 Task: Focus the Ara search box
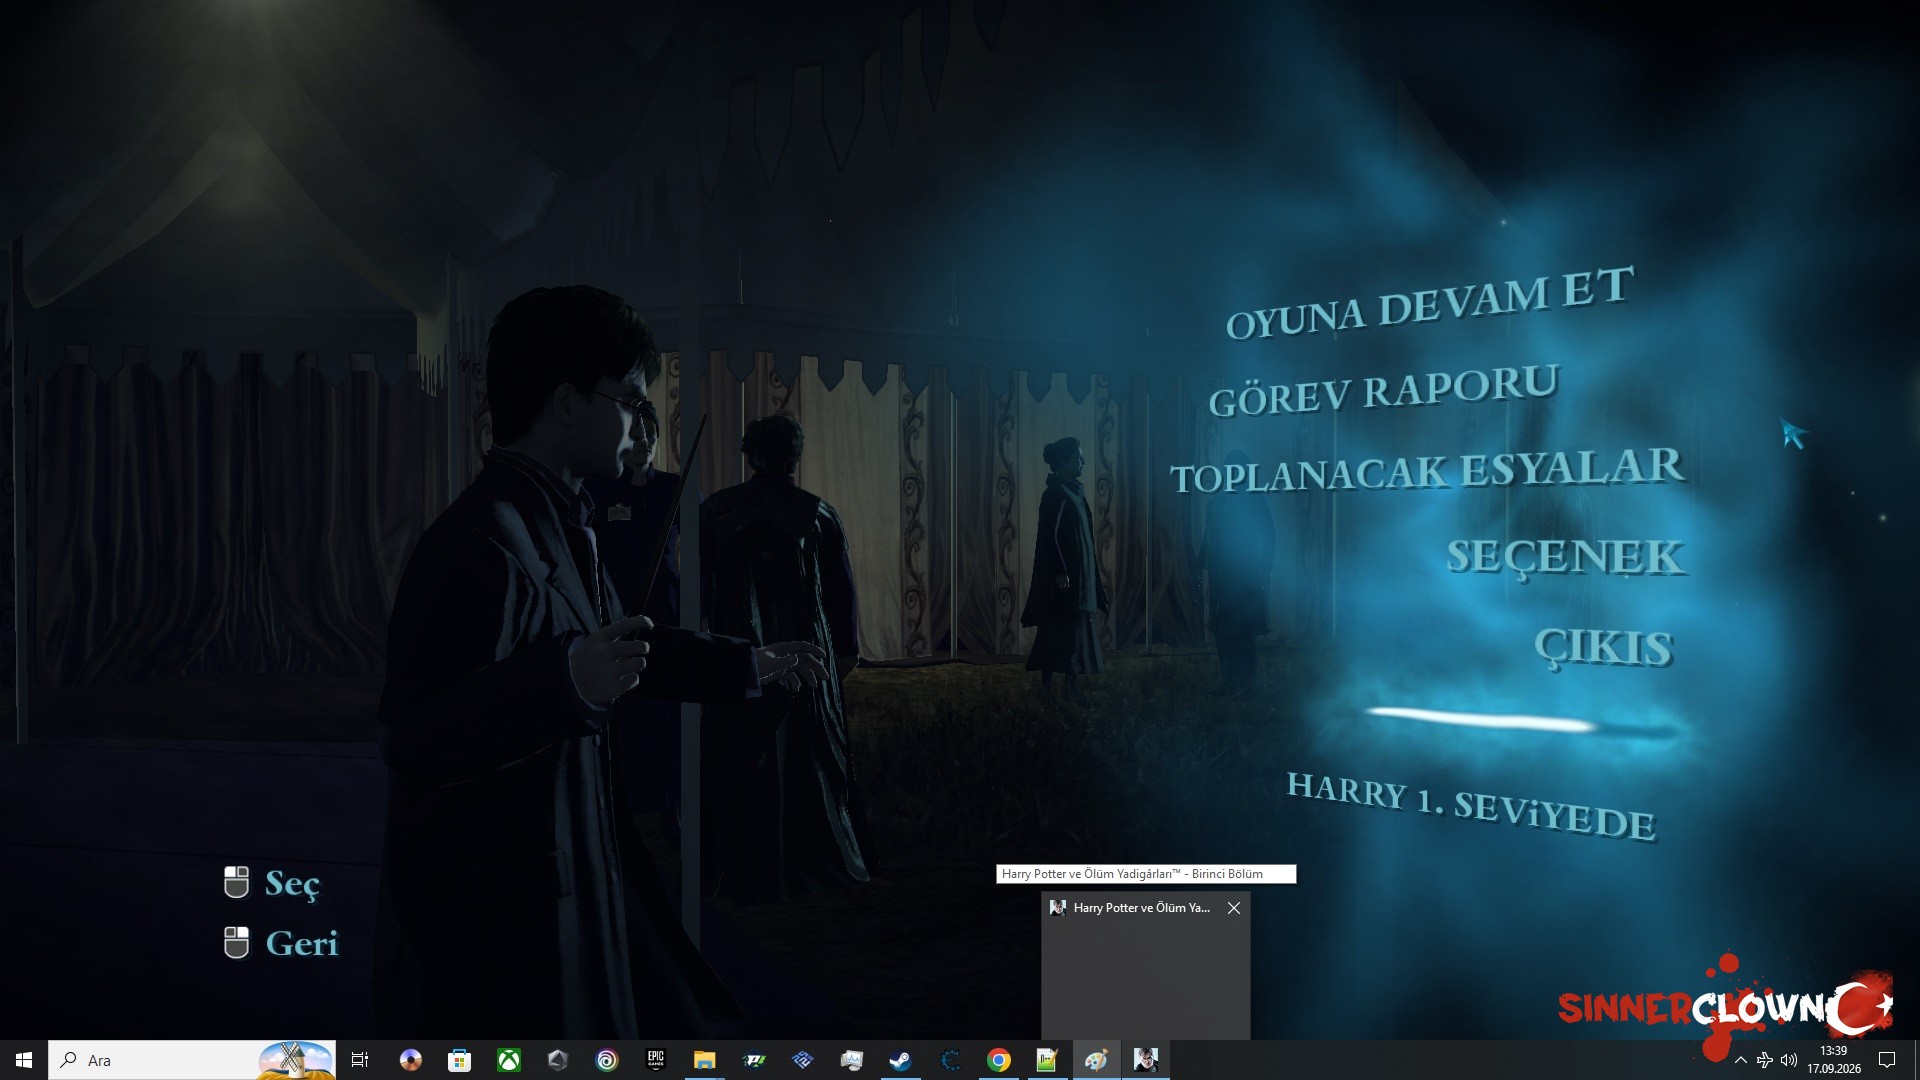point(192,1060)
